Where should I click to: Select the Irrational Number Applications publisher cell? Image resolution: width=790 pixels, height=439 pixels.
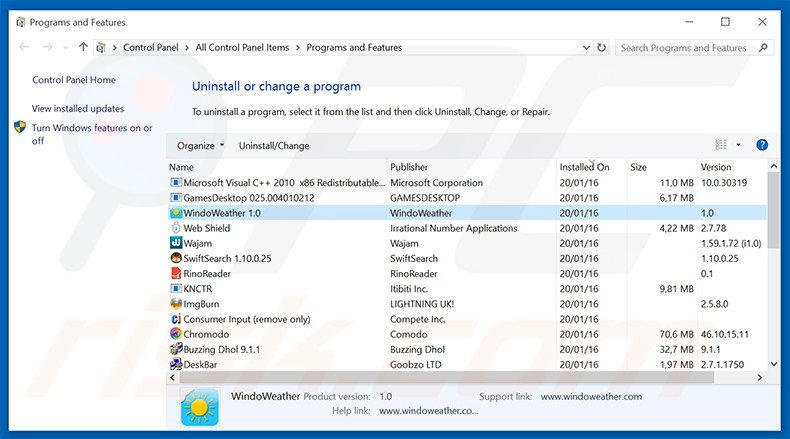coord(453,228)
